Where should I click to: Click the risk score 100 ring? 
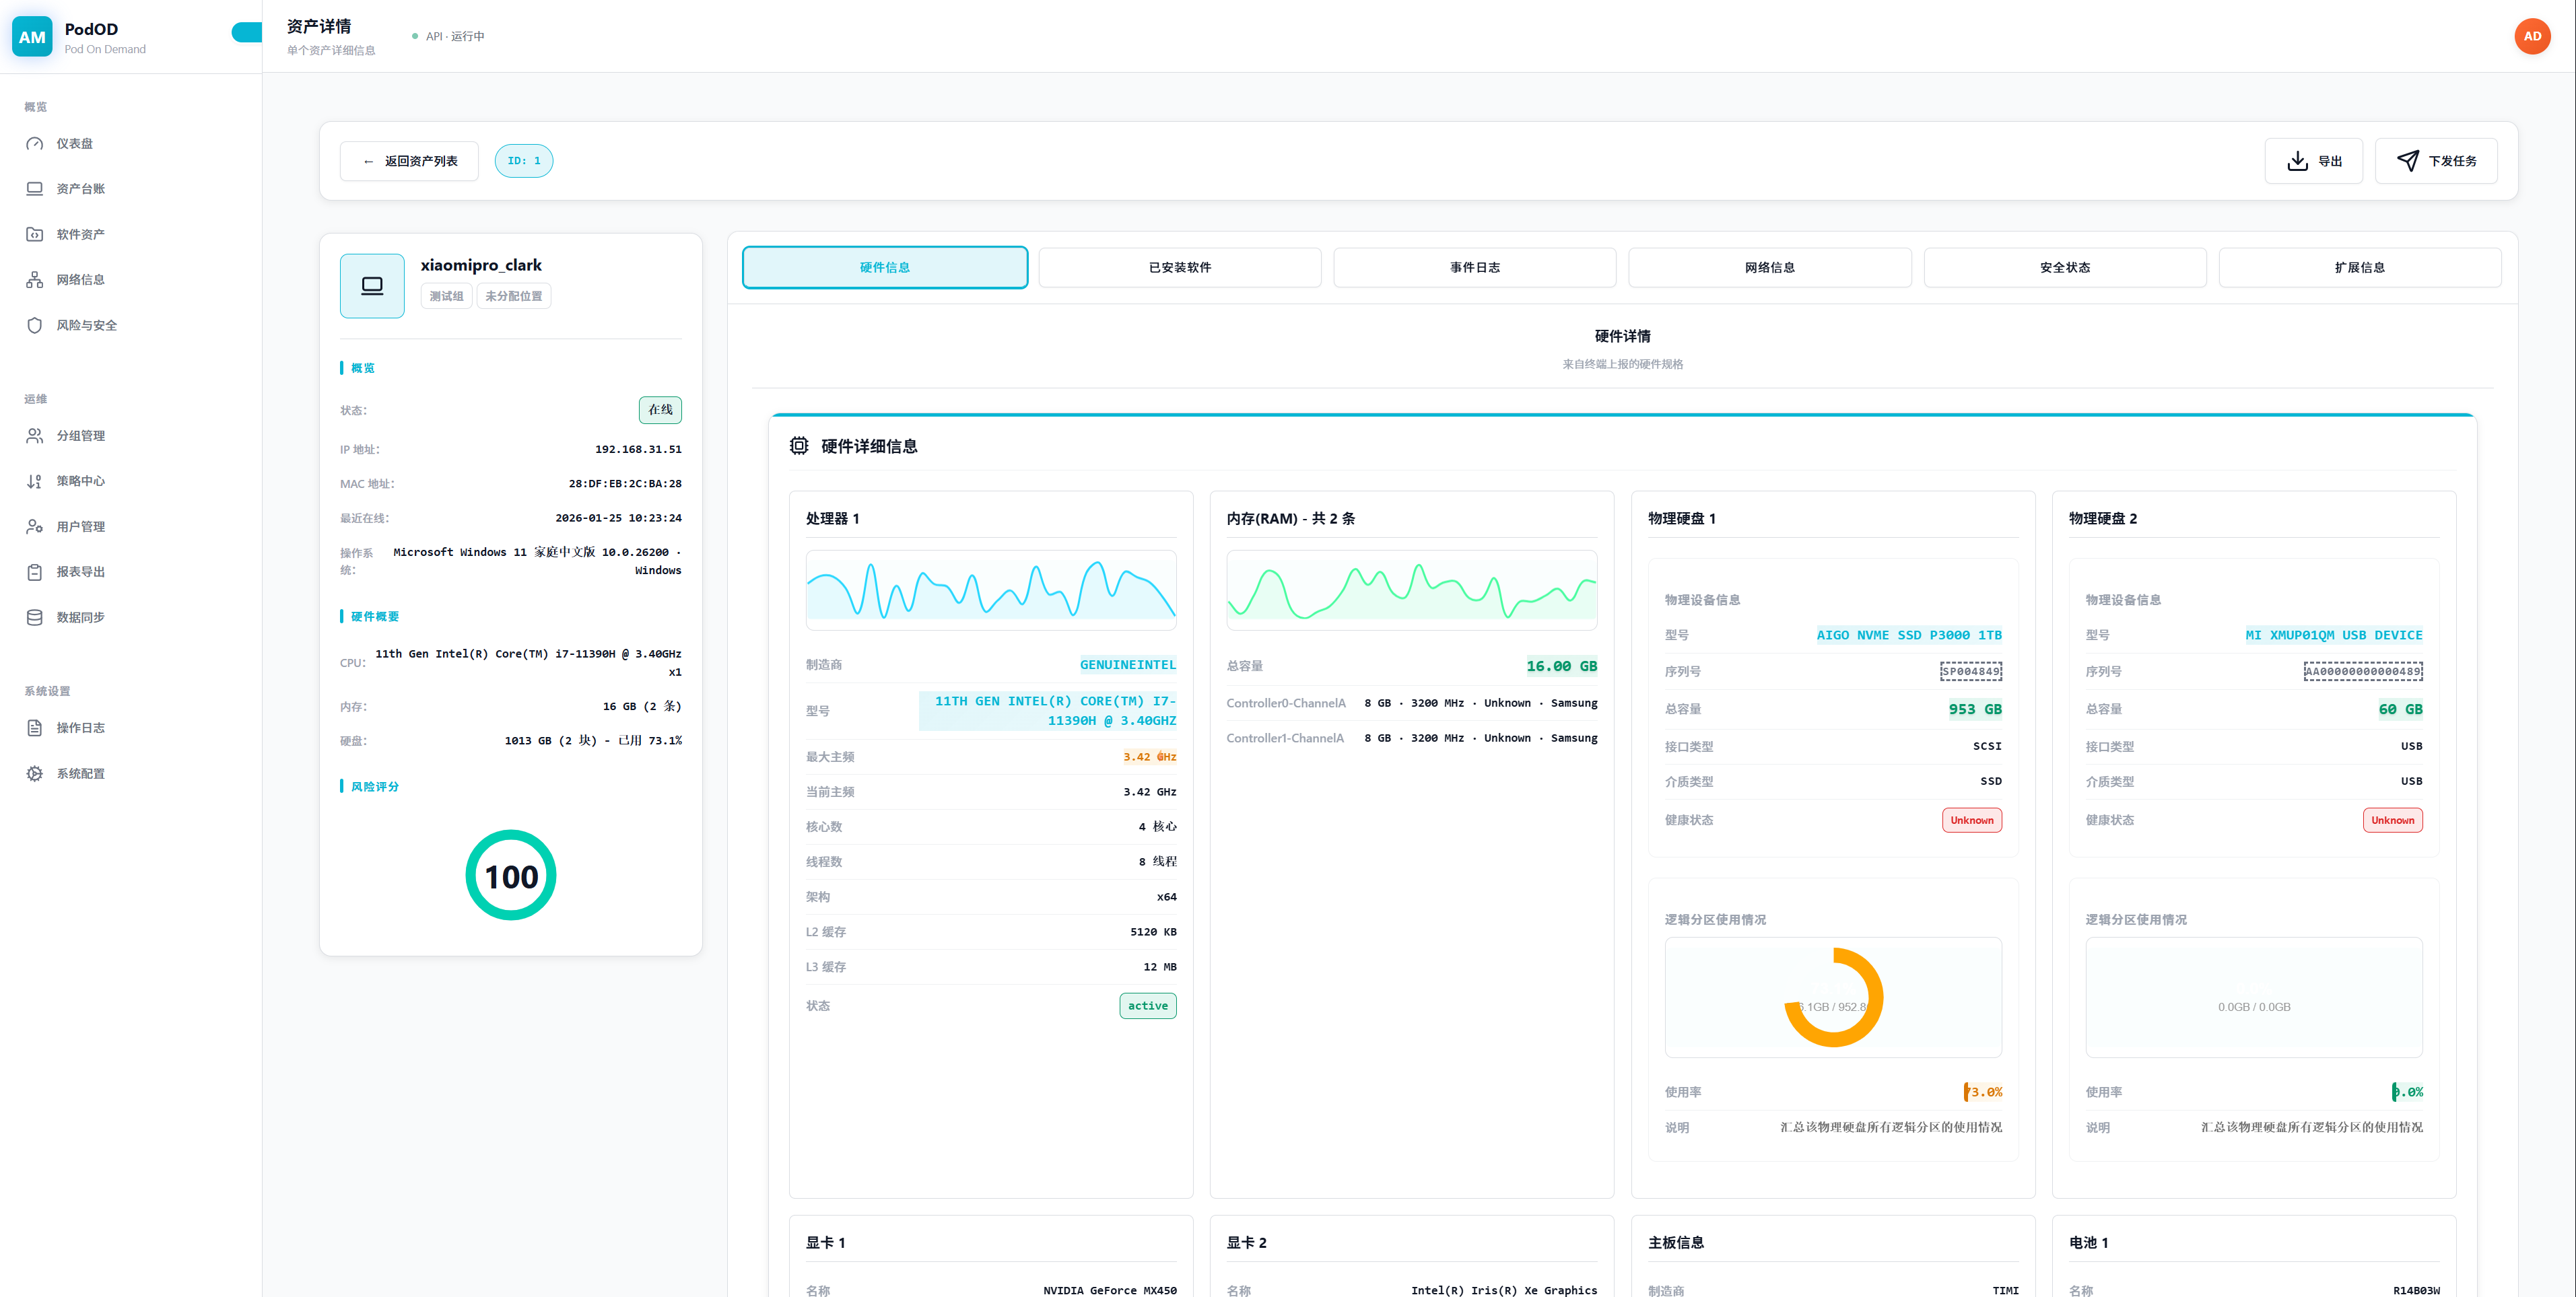(511, 875)
